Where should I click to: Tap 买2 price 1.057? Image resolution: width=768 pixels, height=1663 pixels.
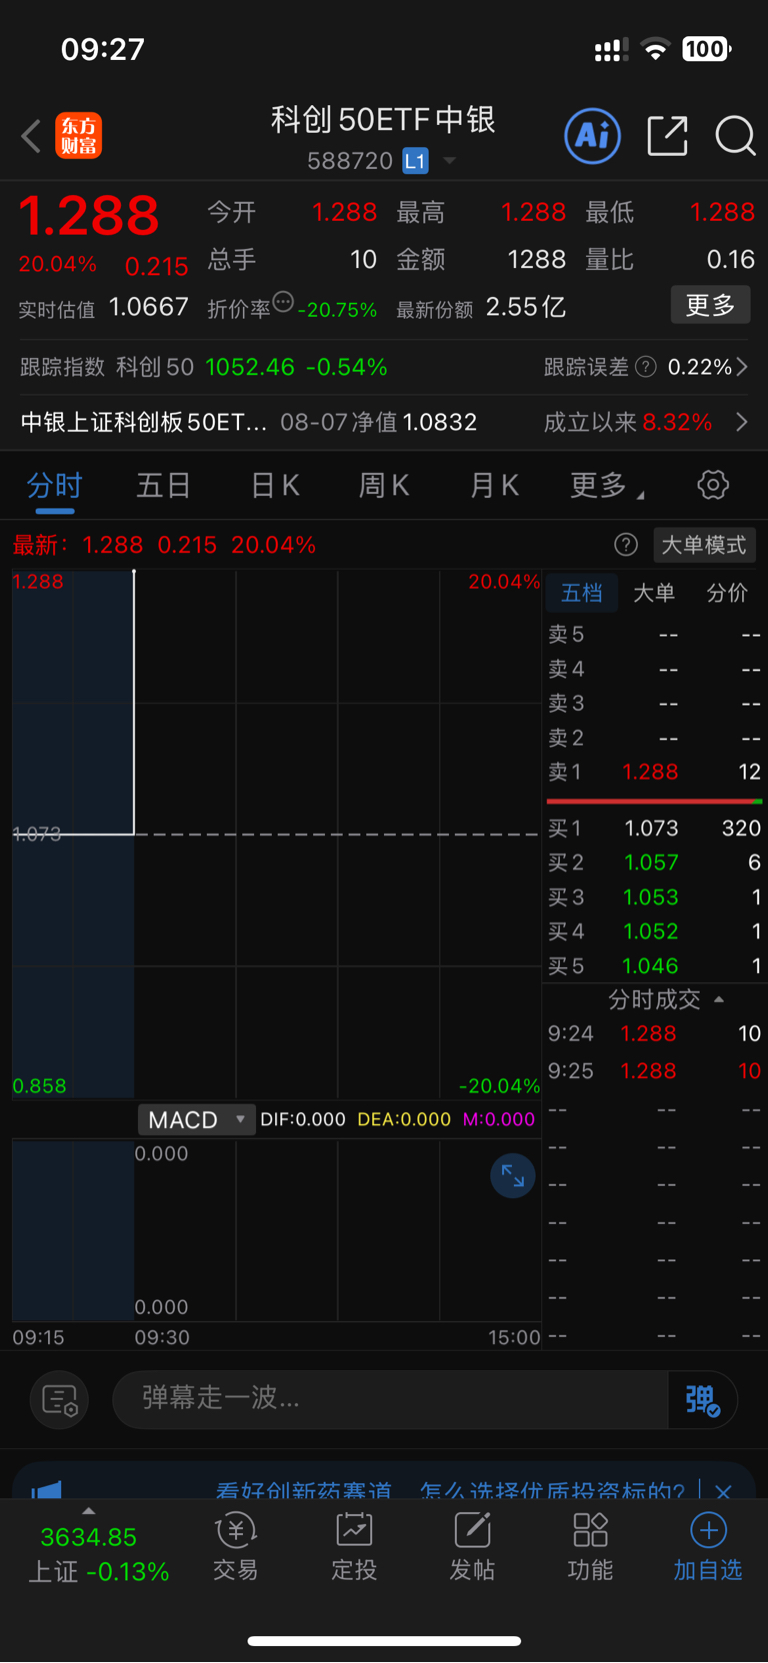[651, 862]
